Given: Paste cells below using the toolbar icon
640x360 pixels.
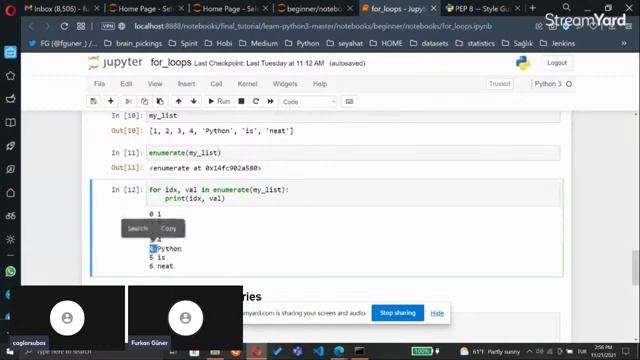Looking at the screenshot, I should 160,101.
